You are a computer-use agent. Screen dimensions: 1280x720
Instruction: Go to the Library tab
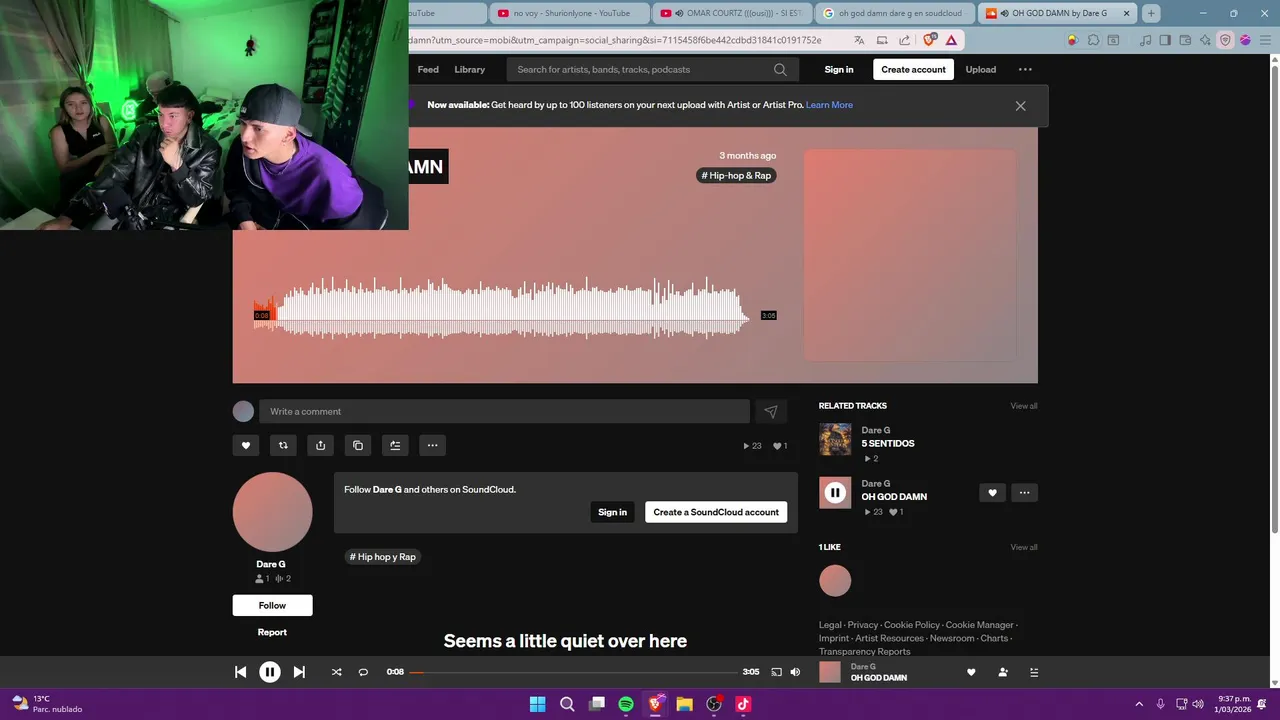[470, 69]
